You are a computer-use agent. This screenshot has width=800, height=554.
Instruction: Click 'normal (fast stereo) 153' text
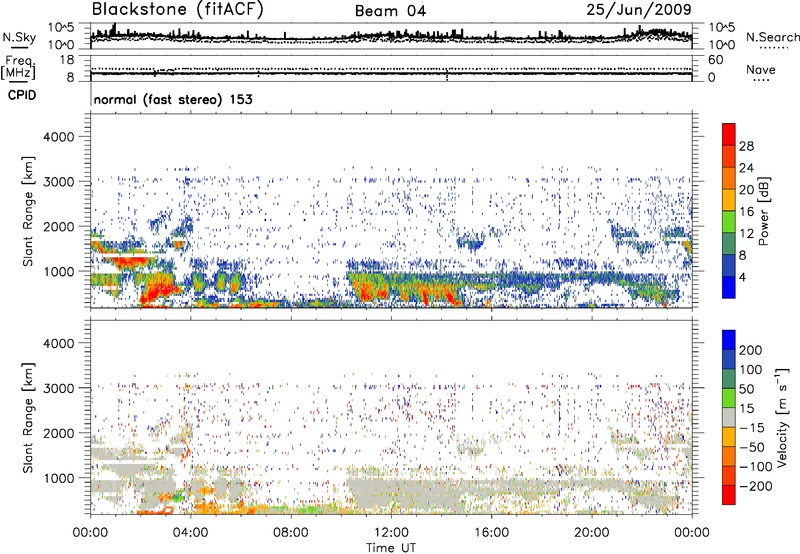173,99
